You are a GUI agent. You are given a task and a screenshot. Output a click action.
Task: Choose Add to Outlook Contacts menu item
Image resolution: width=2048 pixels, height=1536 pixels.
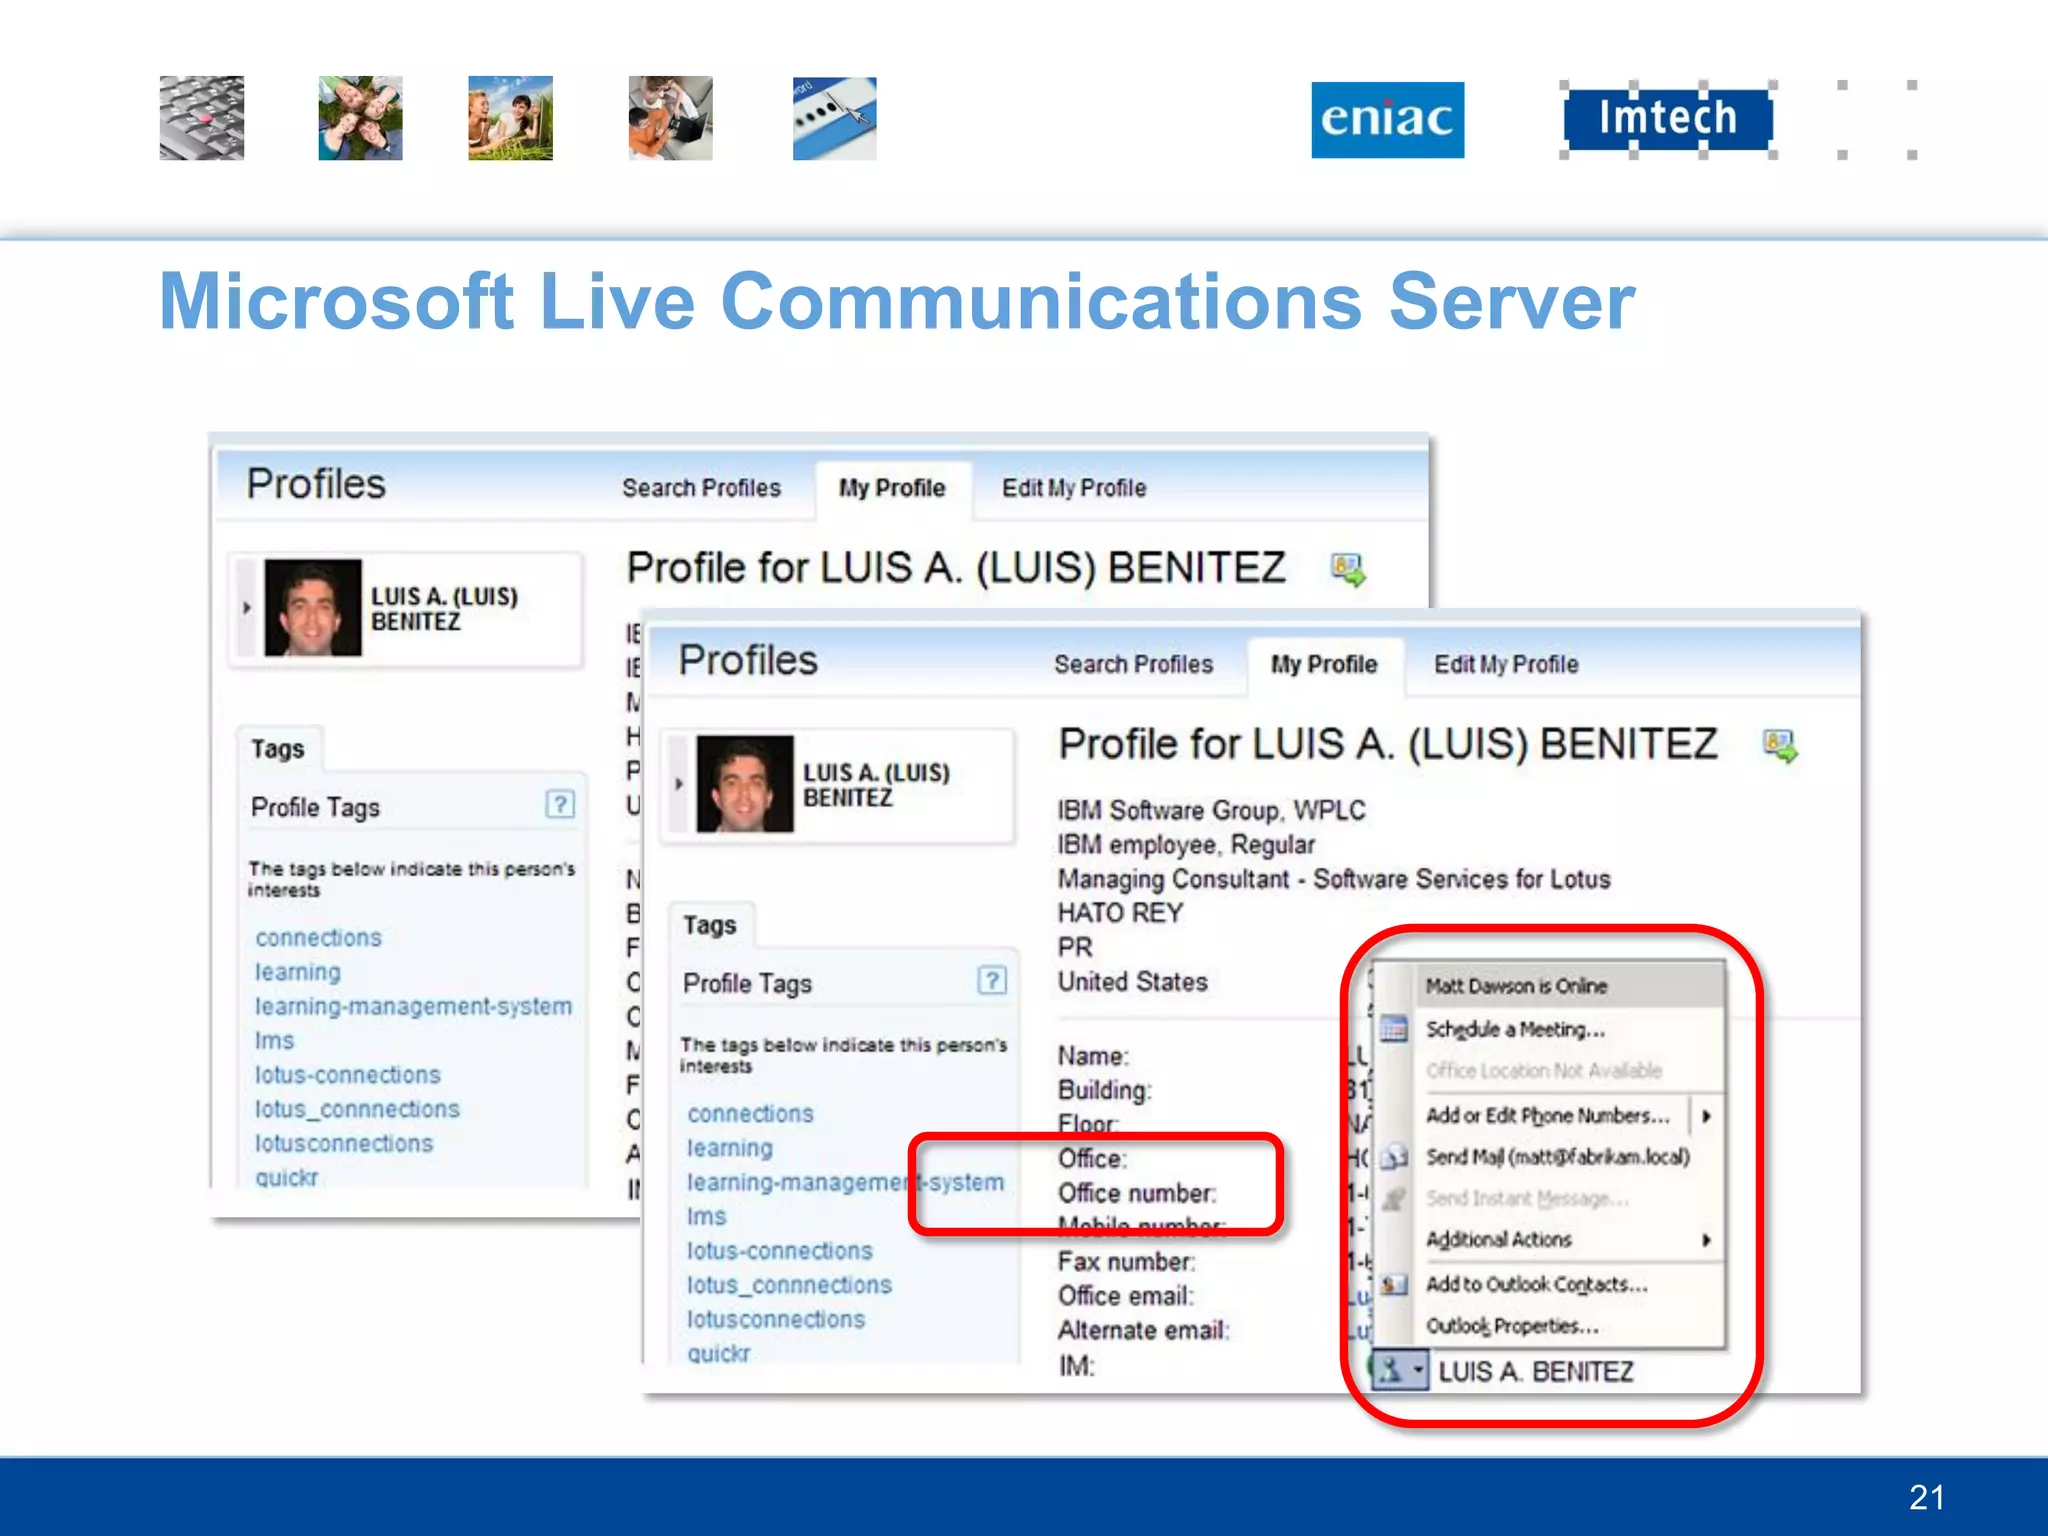click(1536, 1284)
